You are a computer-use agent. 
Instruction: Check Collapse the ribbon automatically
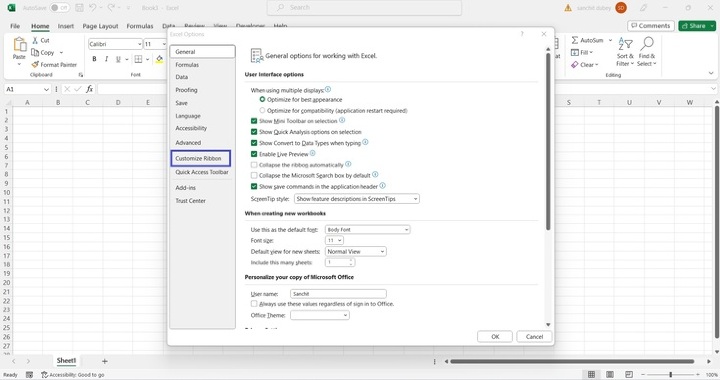[x=254, y=164]
